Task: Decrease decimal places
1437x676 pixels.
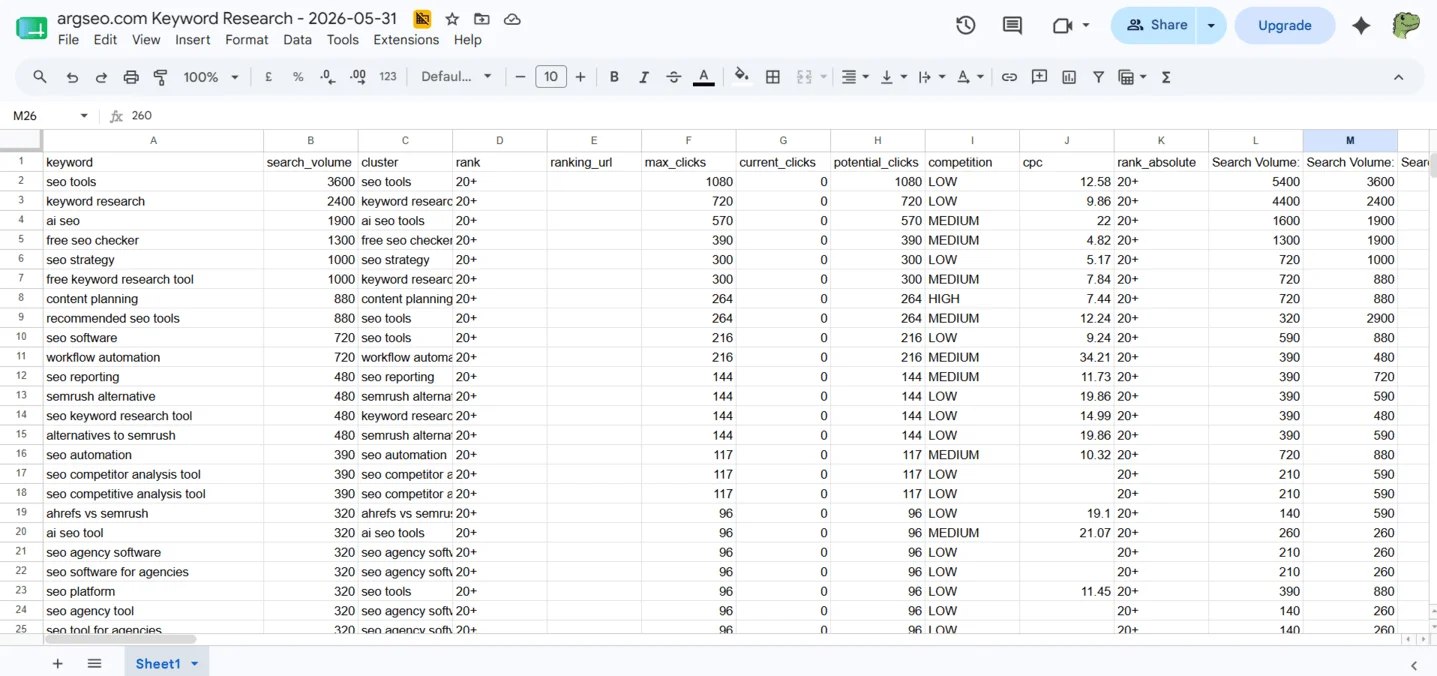Action: click(x=328, y=77)
